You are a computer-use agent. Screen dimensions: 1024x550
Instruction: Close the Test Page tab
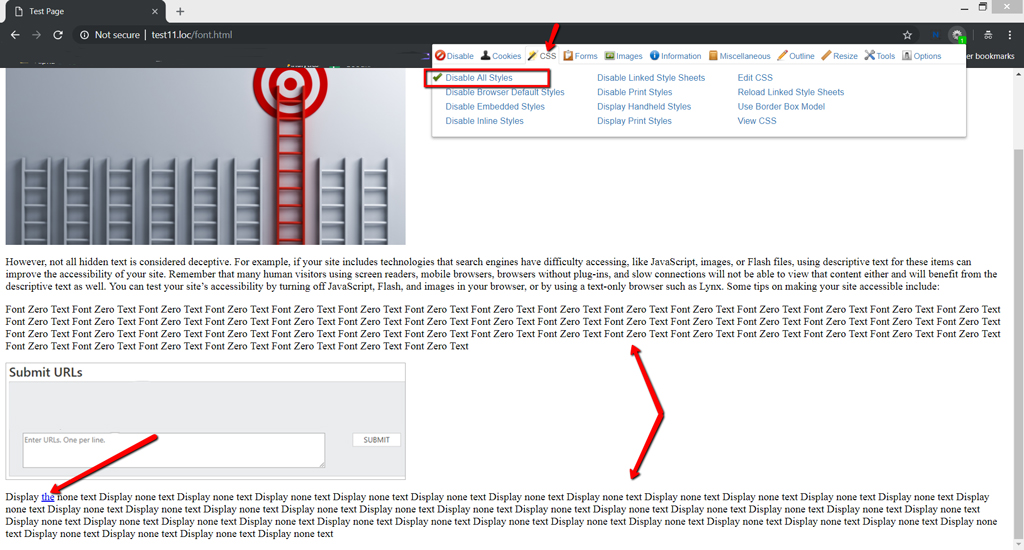(155, 11)
